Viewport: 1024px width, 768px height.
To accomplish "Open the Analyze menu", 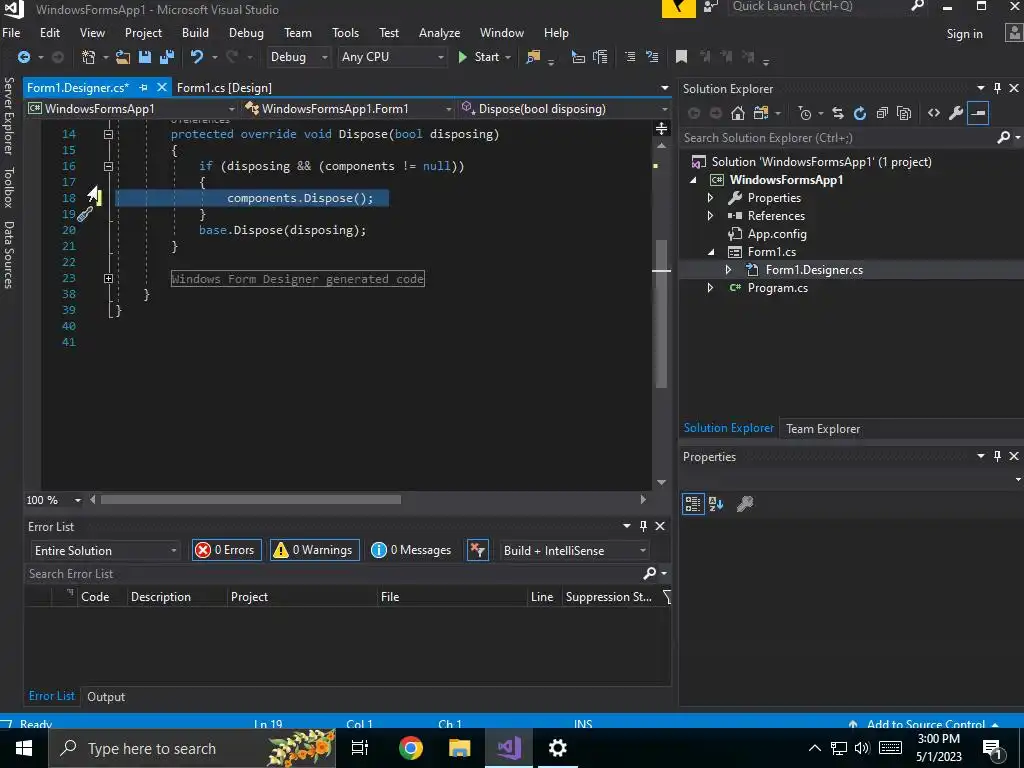I will (439, 33).
